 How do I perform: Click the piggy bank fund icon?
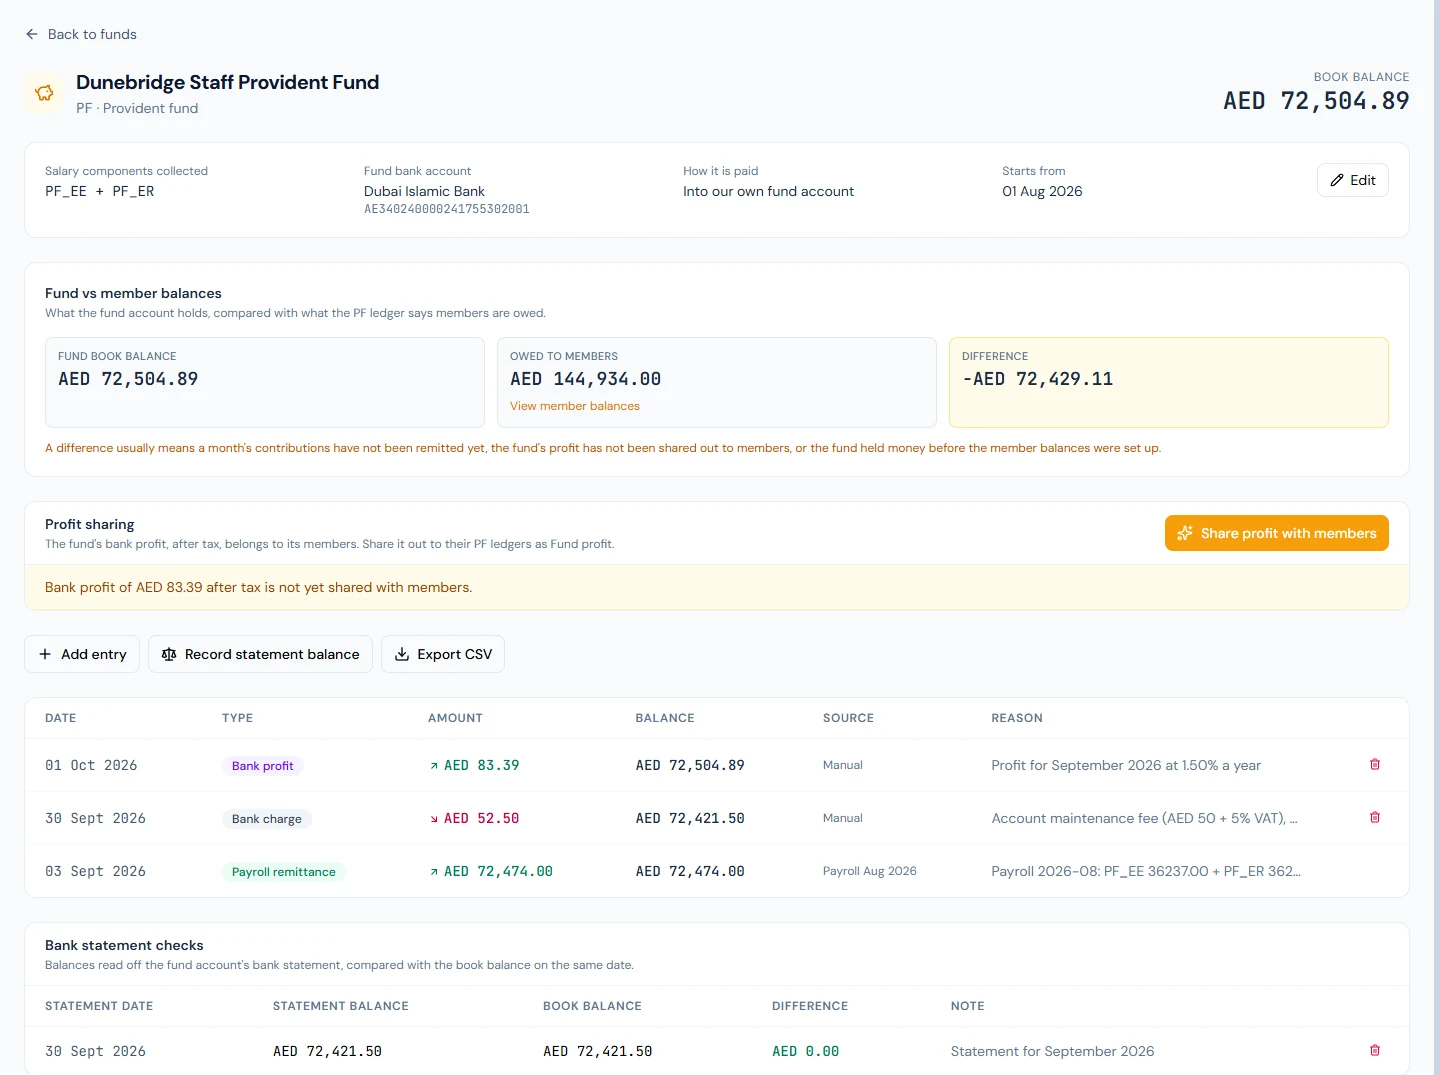click(44, 93)
